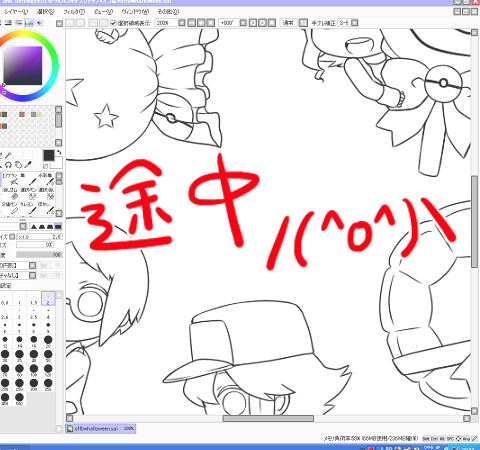Open the その他 (Others) menu

pyautogui.click(x=168, y=12)
